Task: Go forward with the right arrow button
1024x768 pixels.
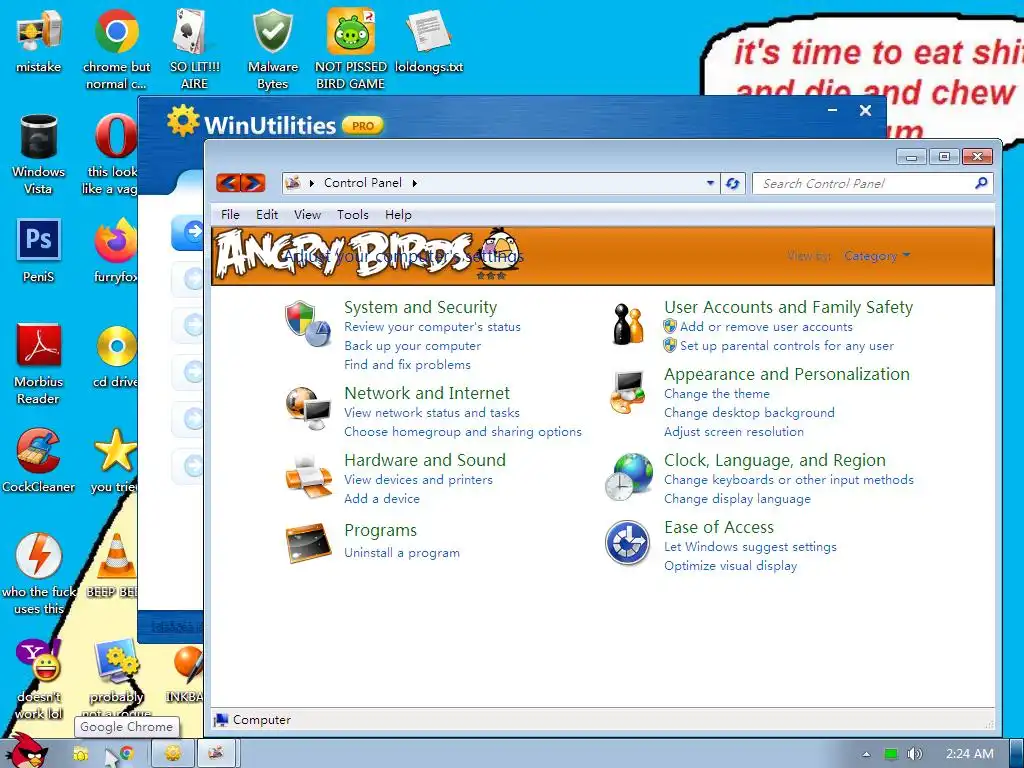Action: tap(253, 183)
